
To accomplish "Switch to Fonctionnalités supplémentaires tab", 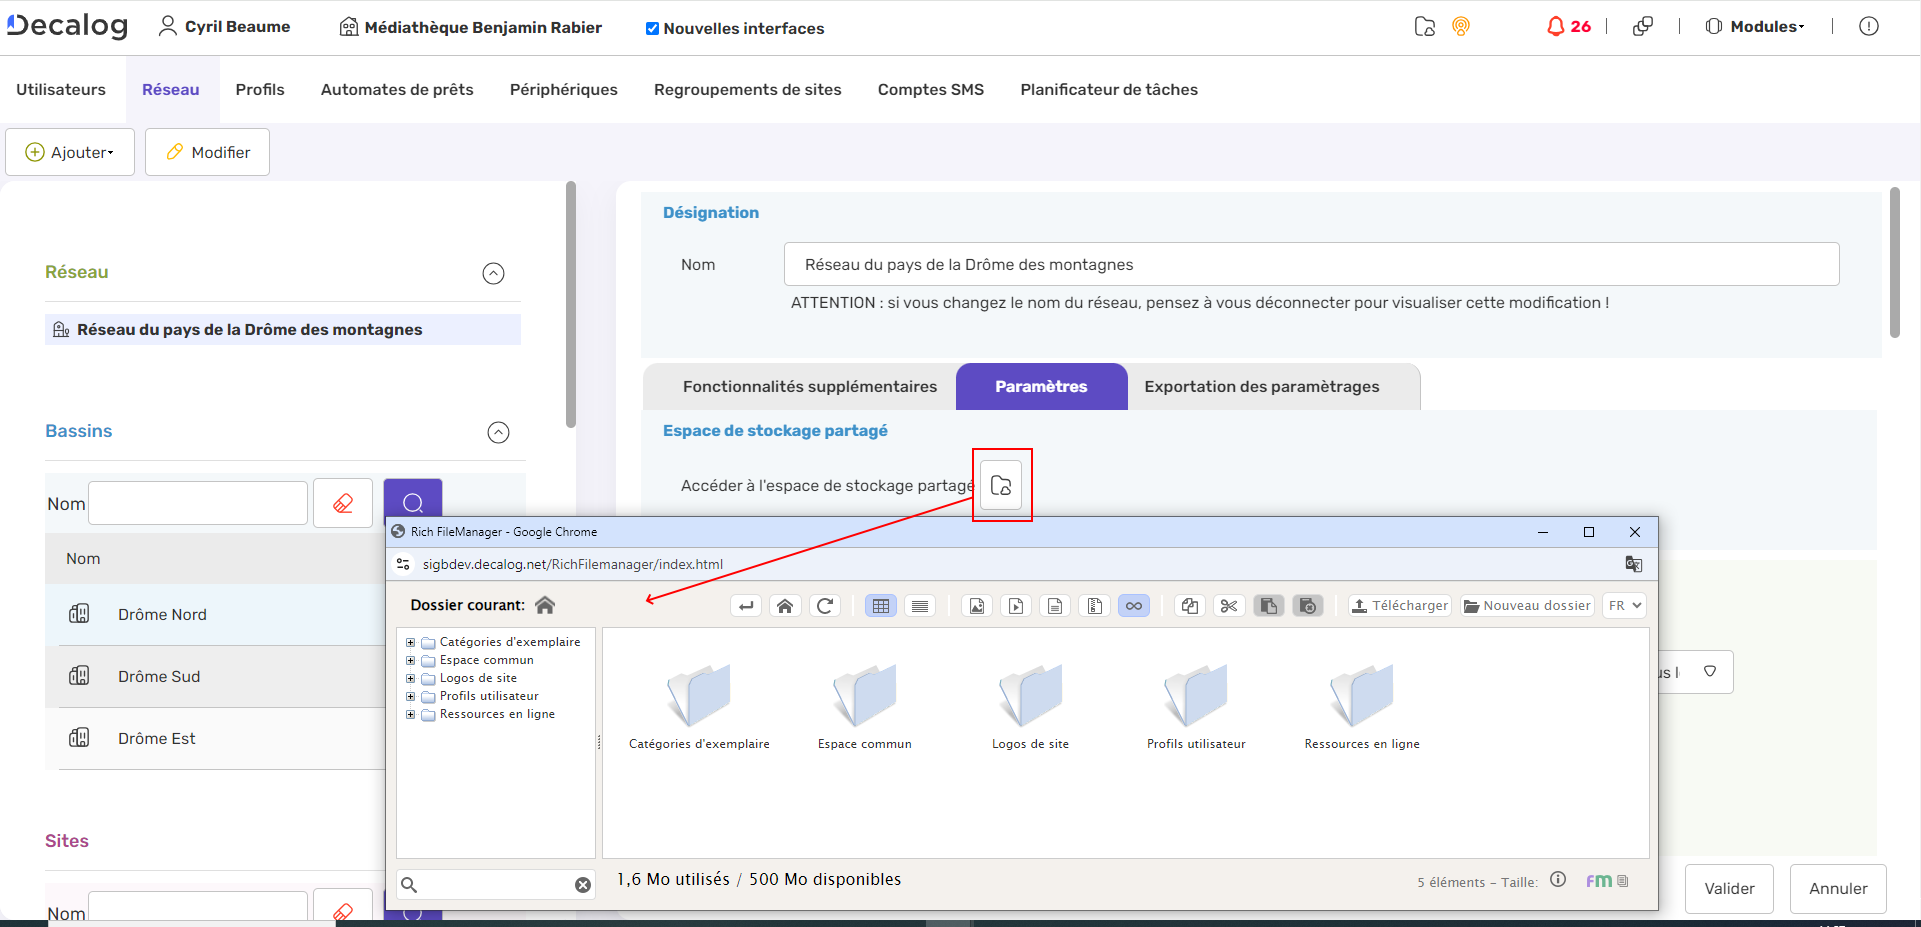I will click(809, 387).
